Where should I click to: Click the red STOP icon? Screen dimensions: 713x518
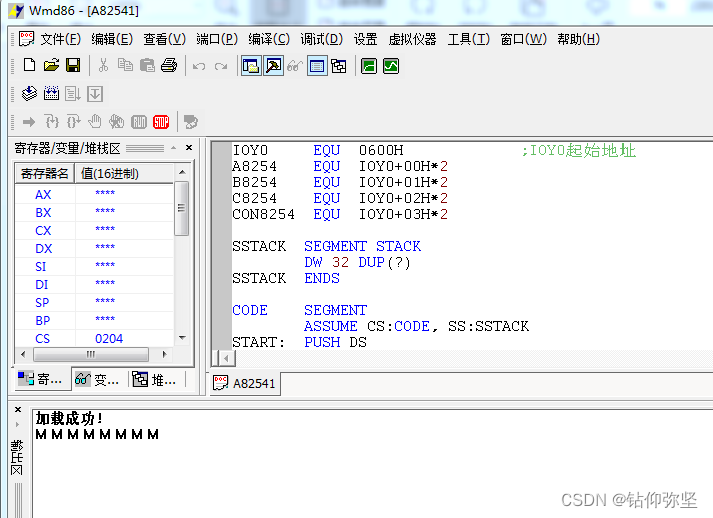tap(161, 122)
